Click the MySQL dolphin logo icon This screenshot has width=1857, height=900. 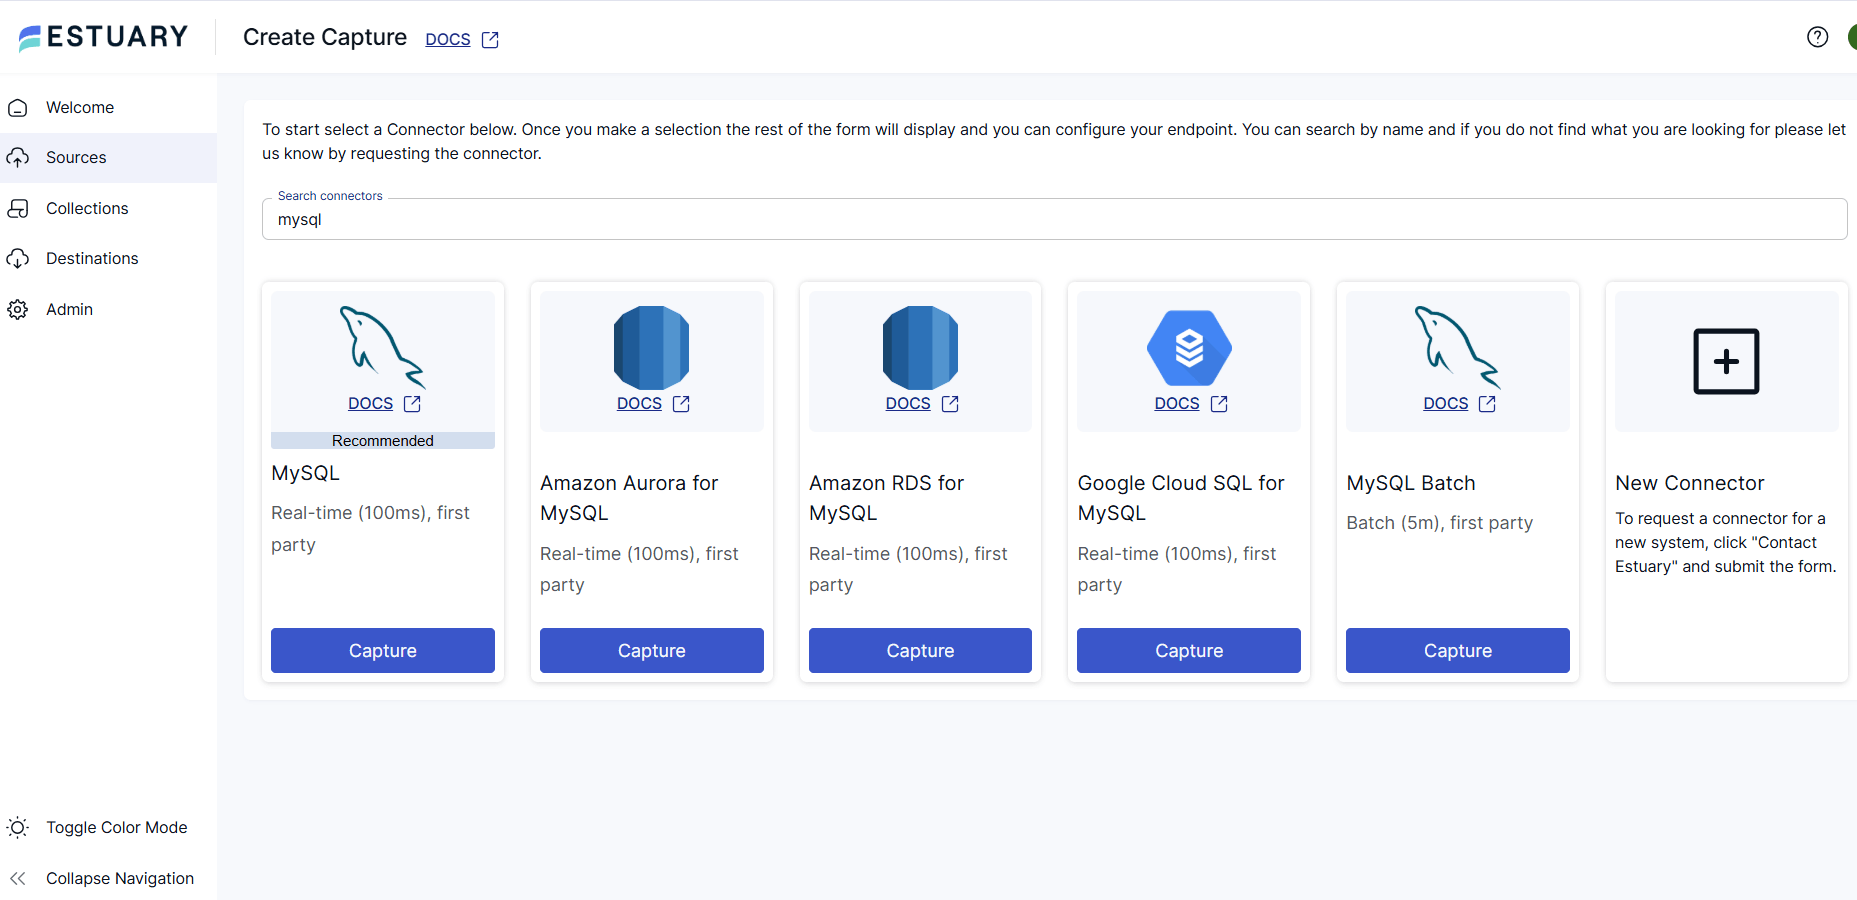(x=382, y=347)
